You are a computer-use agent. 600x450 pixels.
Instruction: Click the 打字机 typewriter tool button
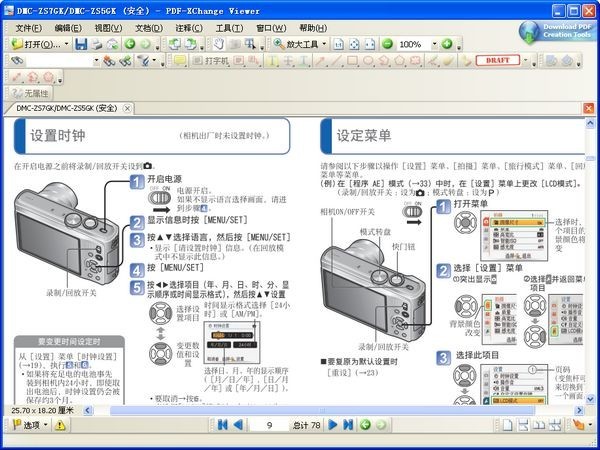(210, 60)
